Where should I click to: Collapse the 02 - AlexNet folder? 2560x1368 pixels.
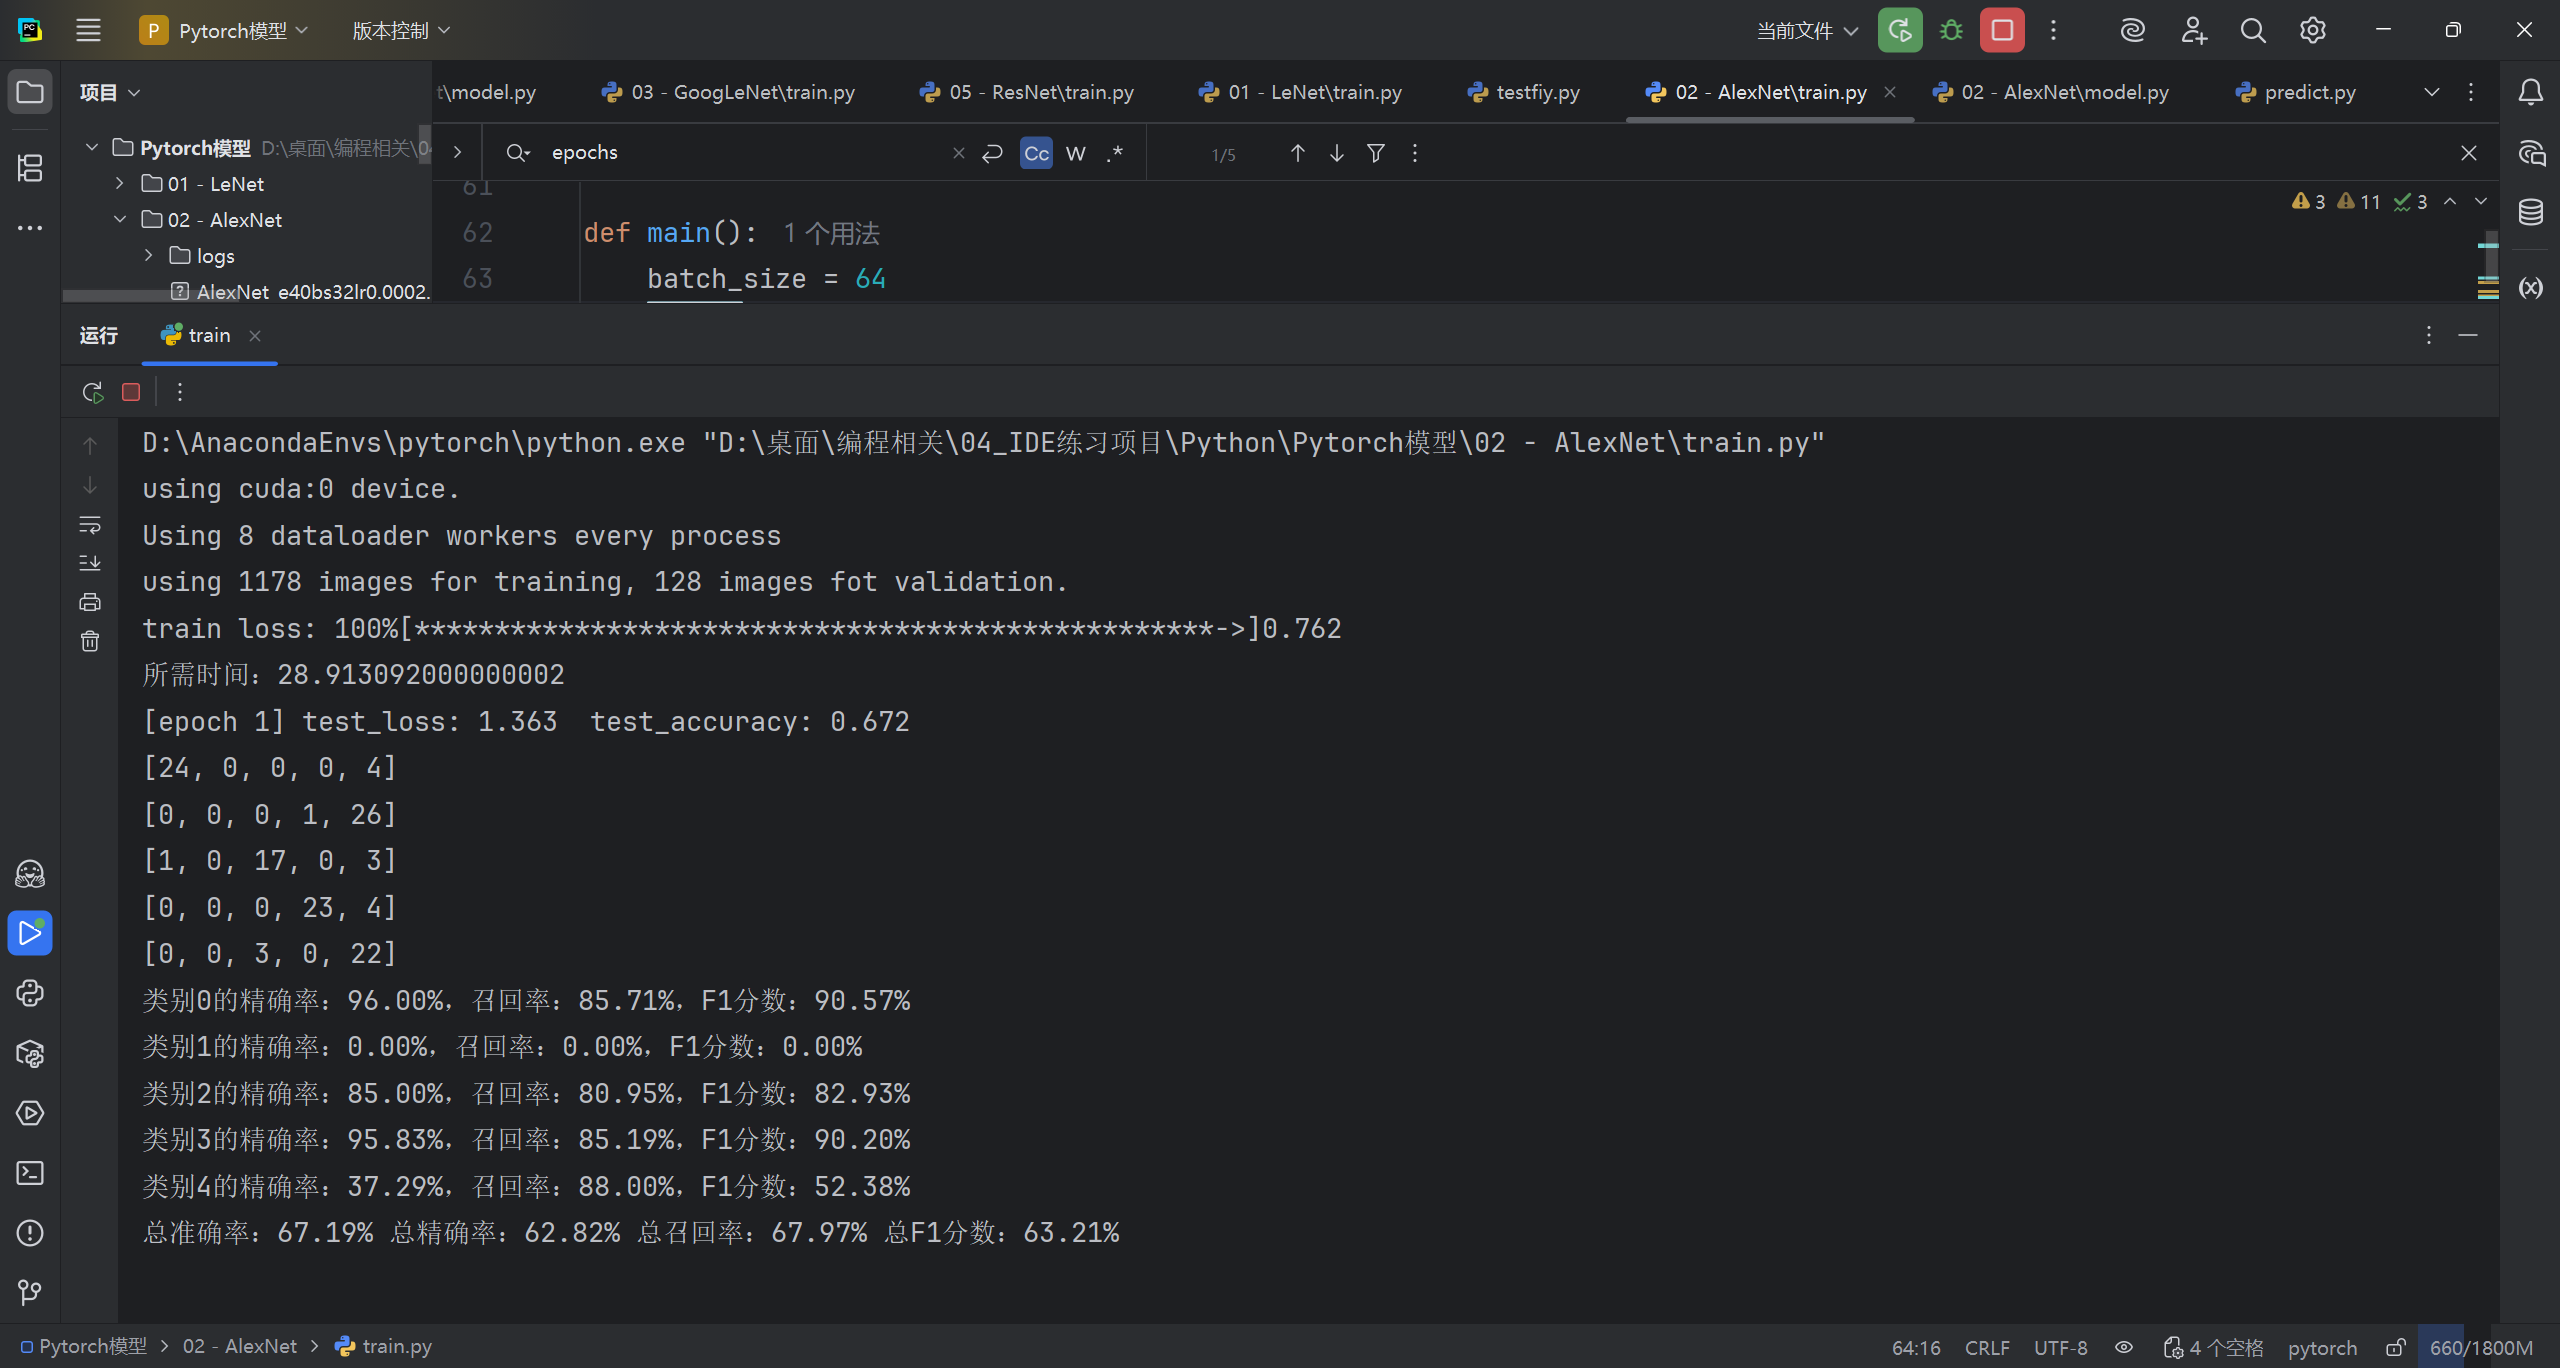pos(120,220)
